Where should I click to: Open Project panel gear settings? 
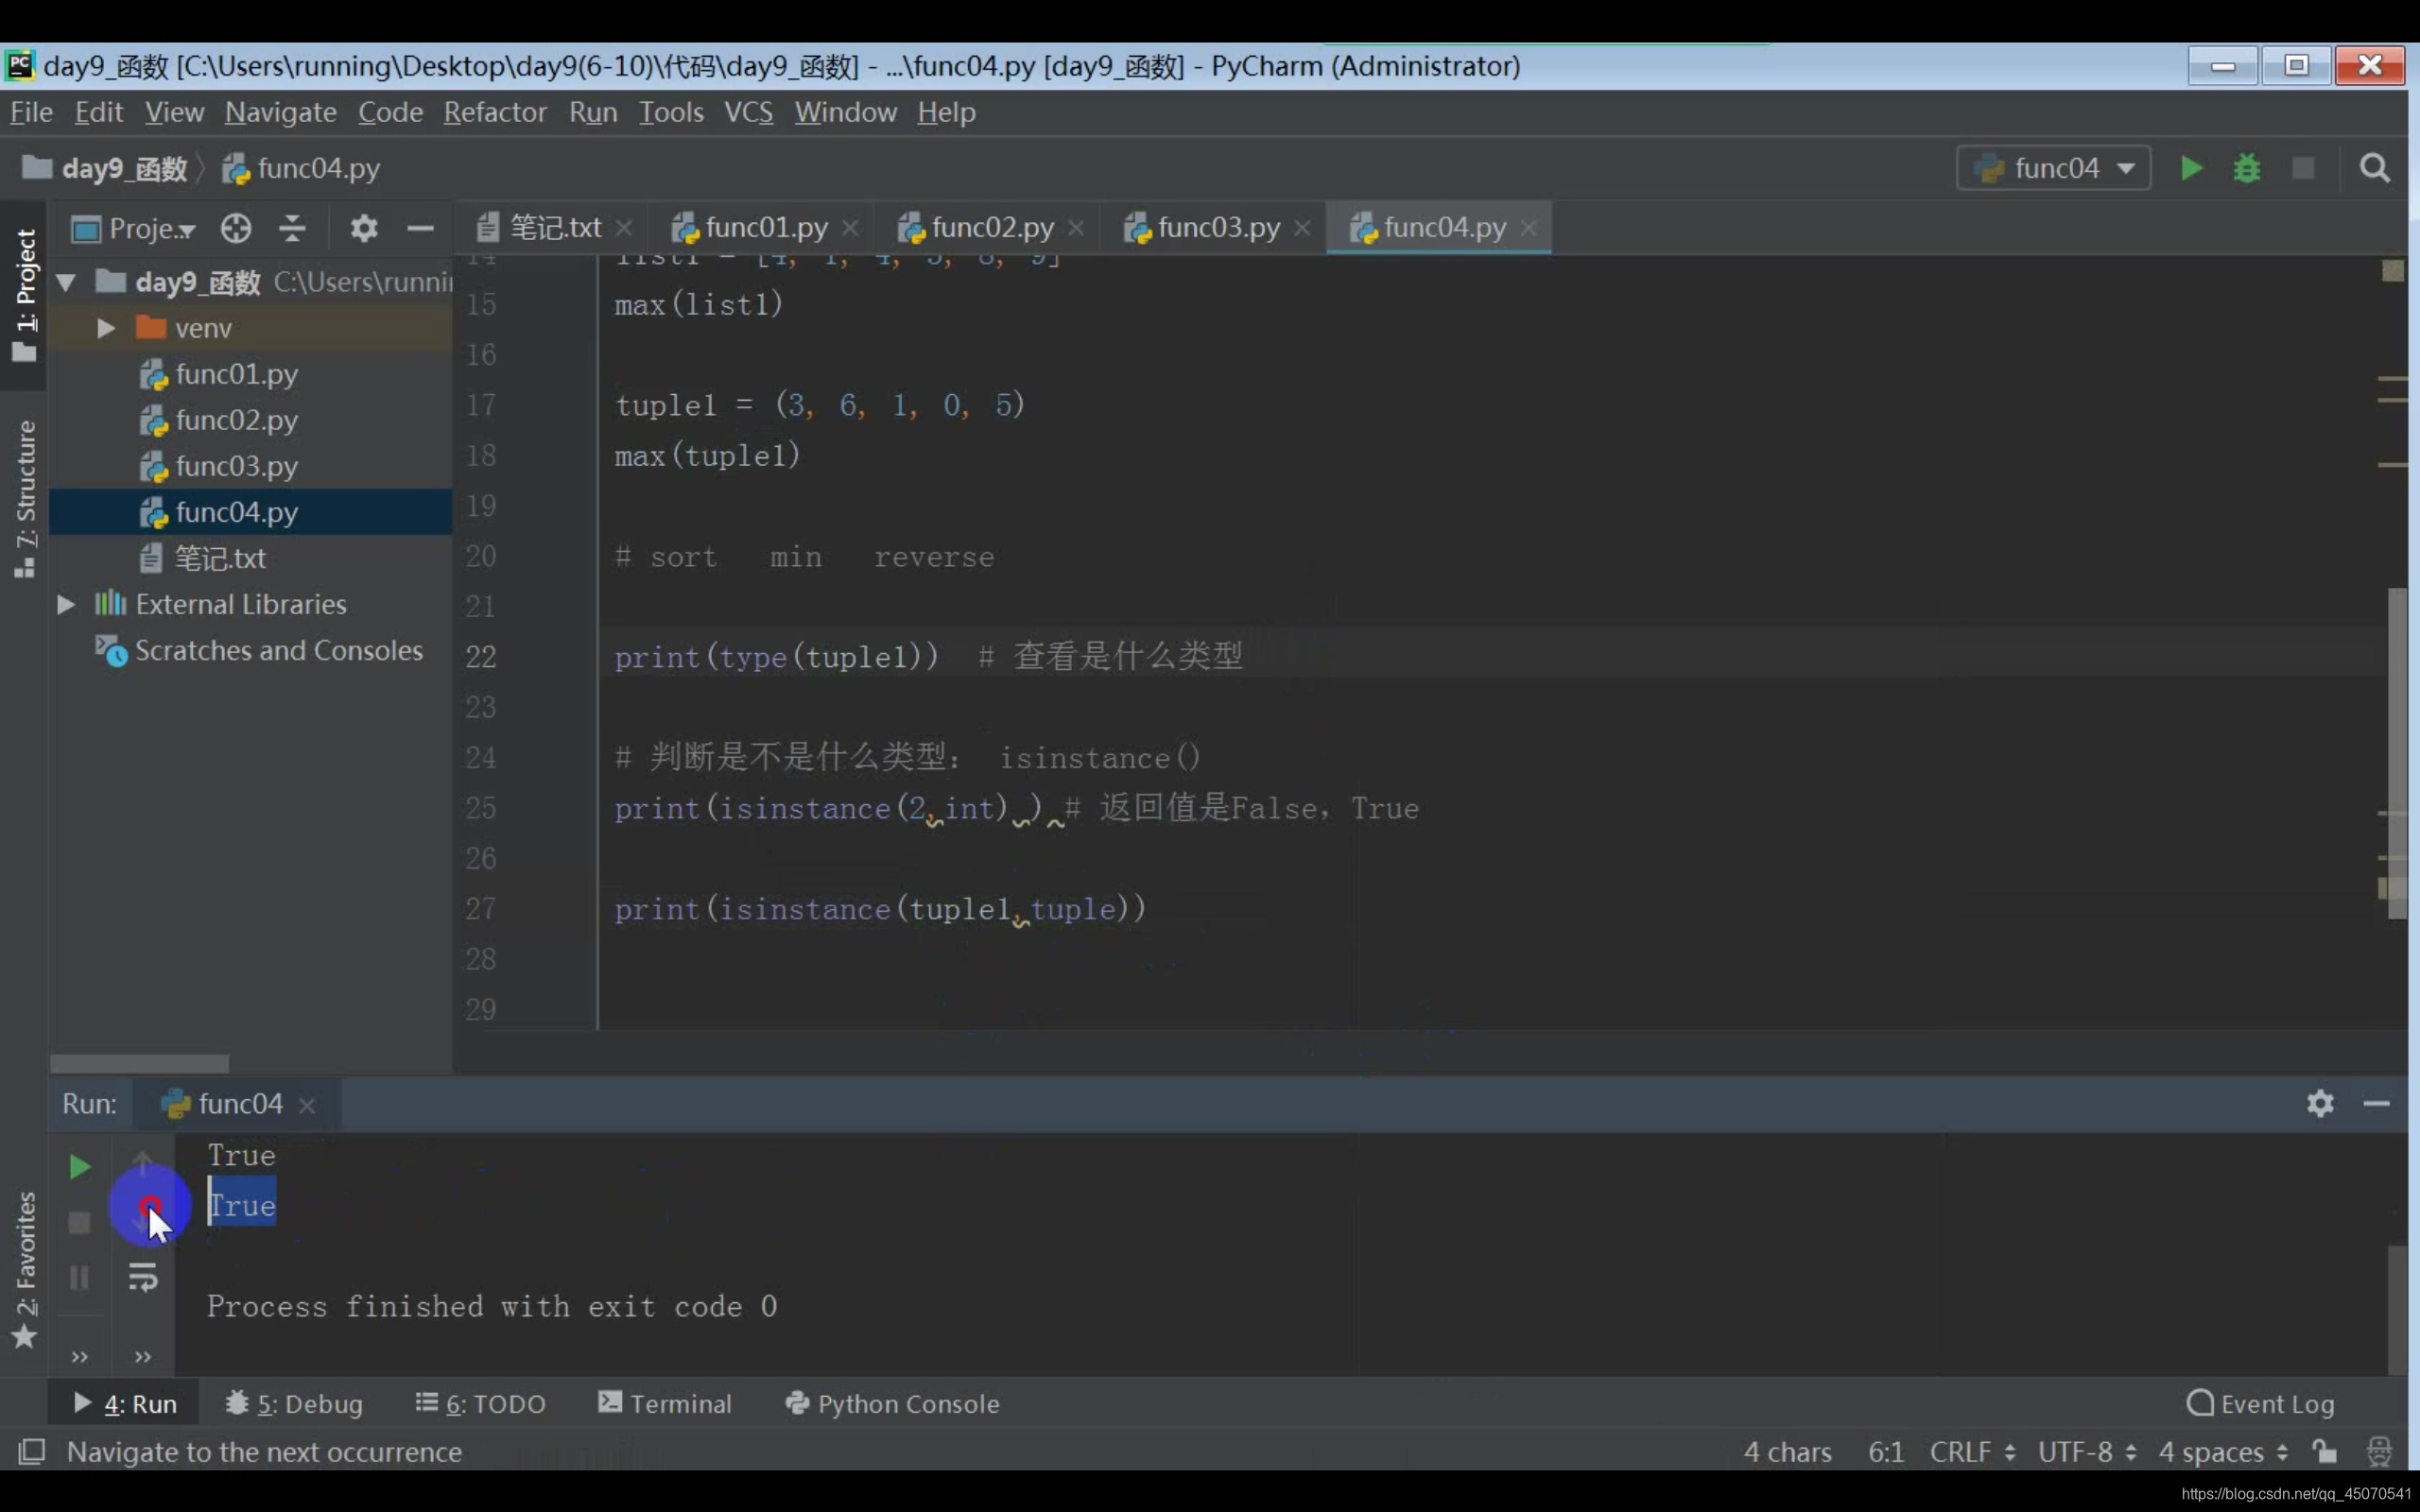pyautogui.click(x=364, y=229)
